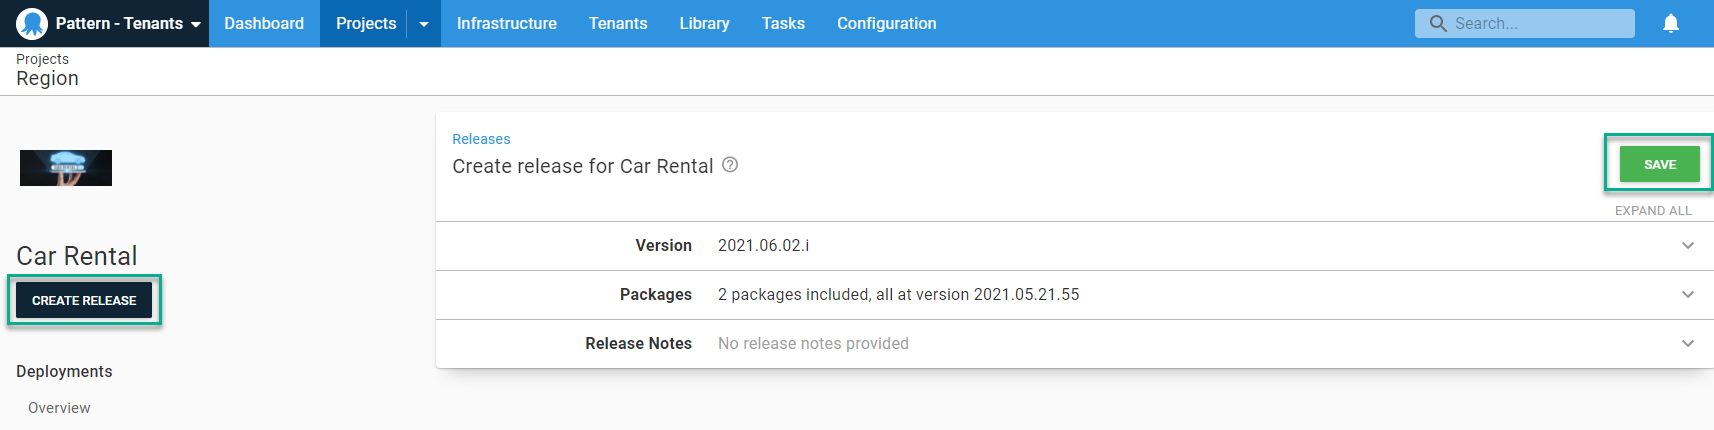Click the EXPAND ALL link
Screen dimensions: 1714x430
click(x=1652, y=211)
